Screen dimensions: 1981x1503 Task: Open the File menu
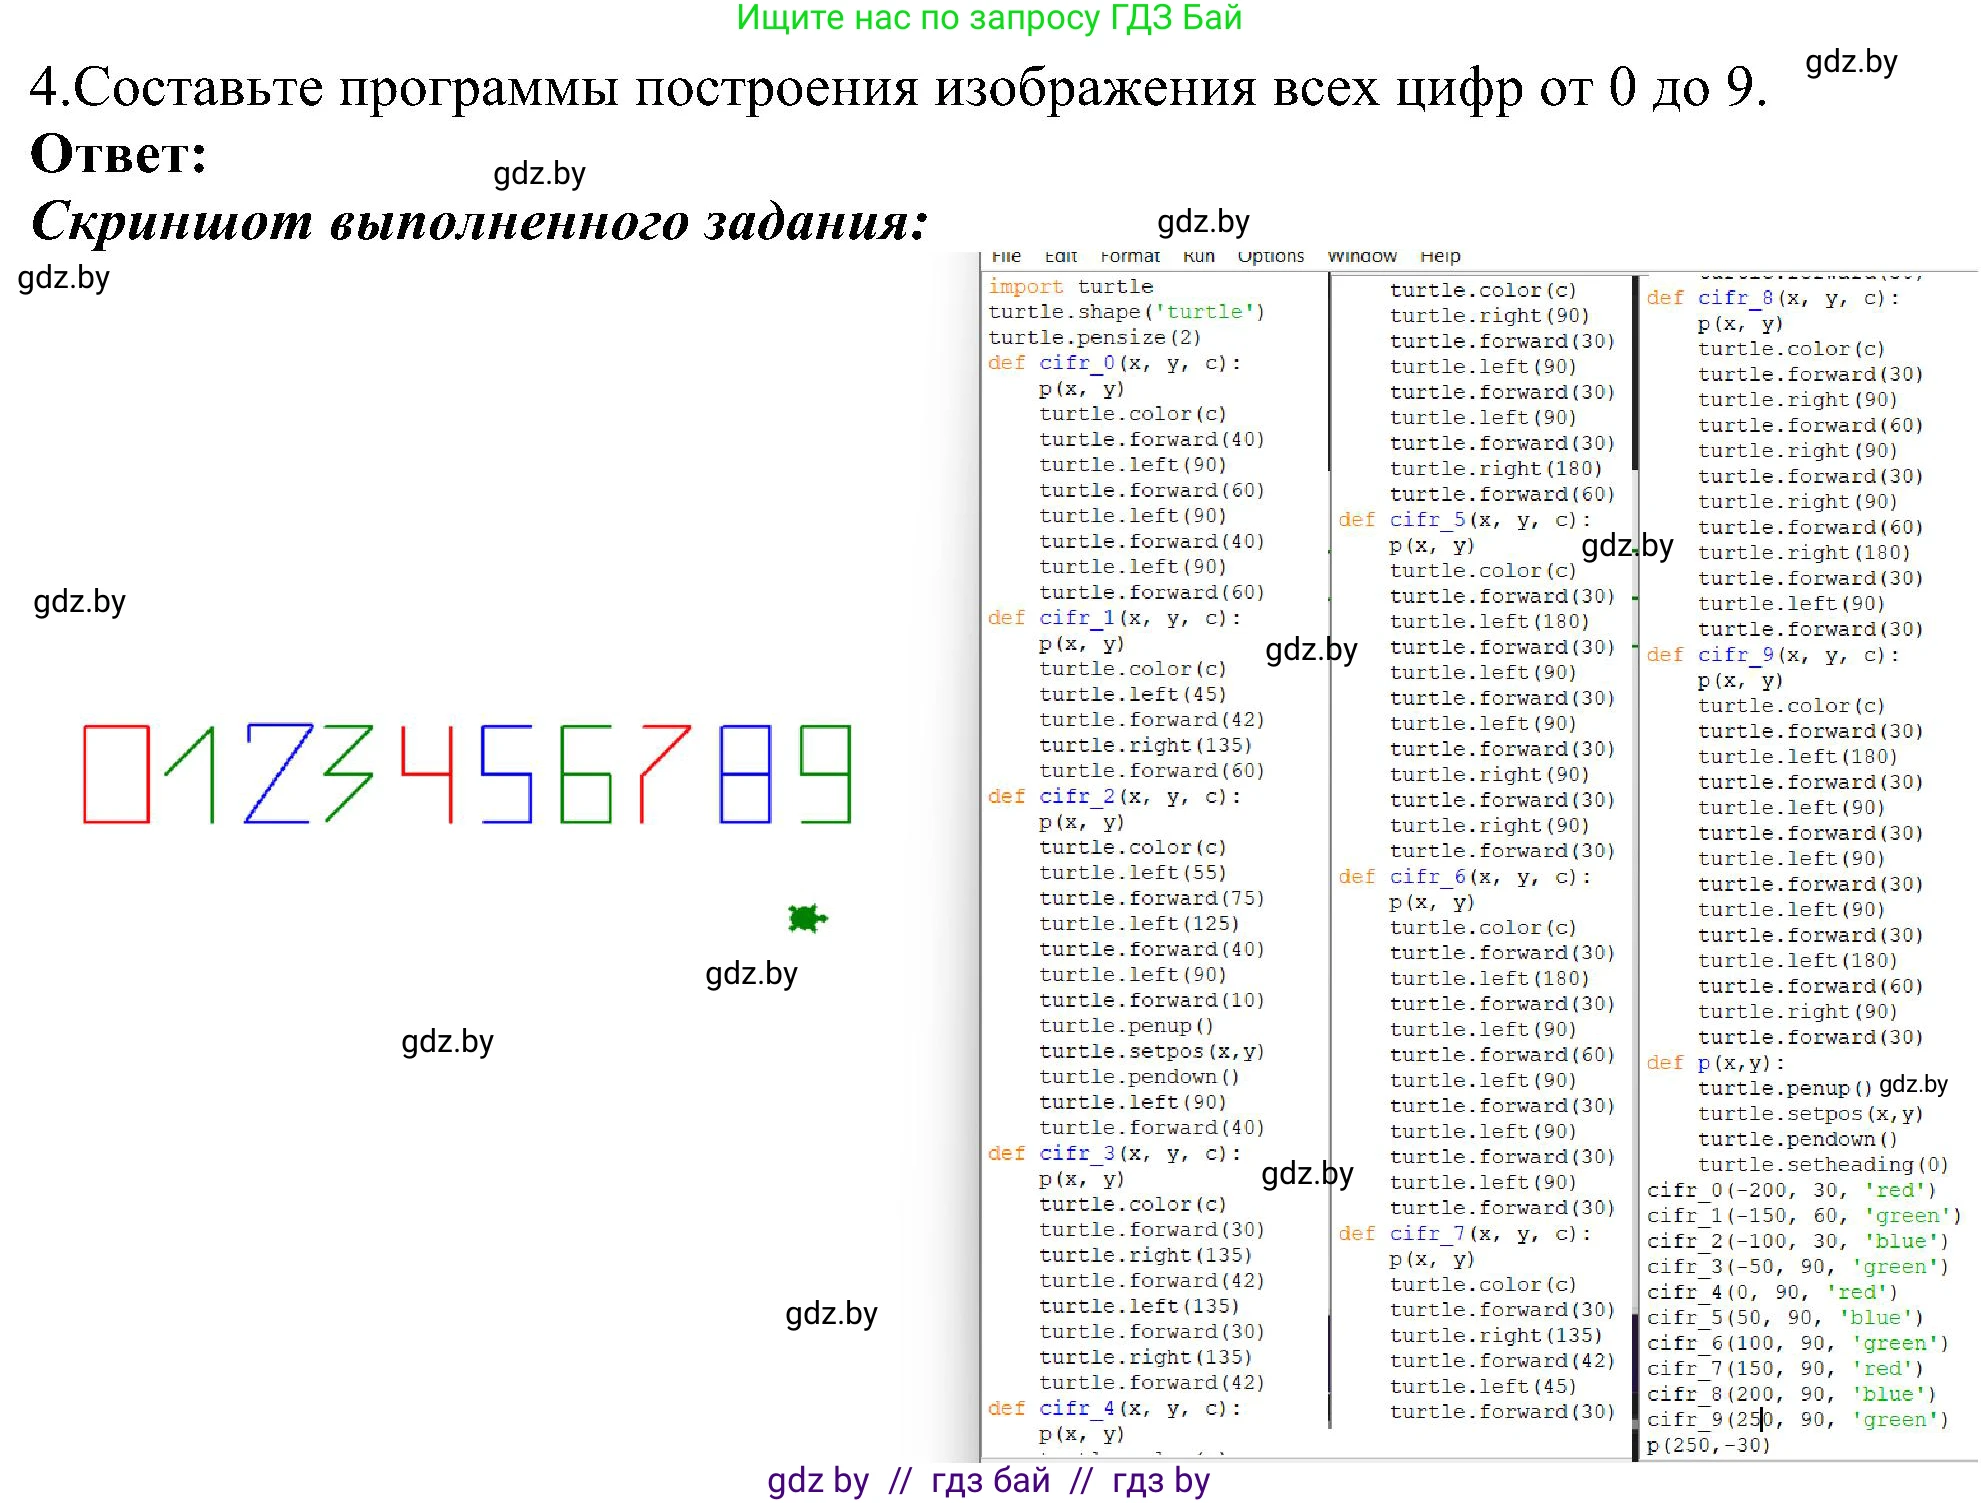pyautogui.click(x=1007, y=256)
